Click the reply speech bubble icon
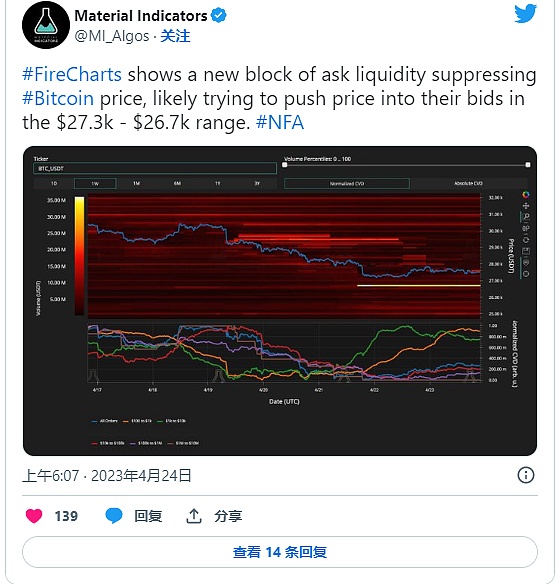This screenshot has height=584, width=559. pos(114,516)
